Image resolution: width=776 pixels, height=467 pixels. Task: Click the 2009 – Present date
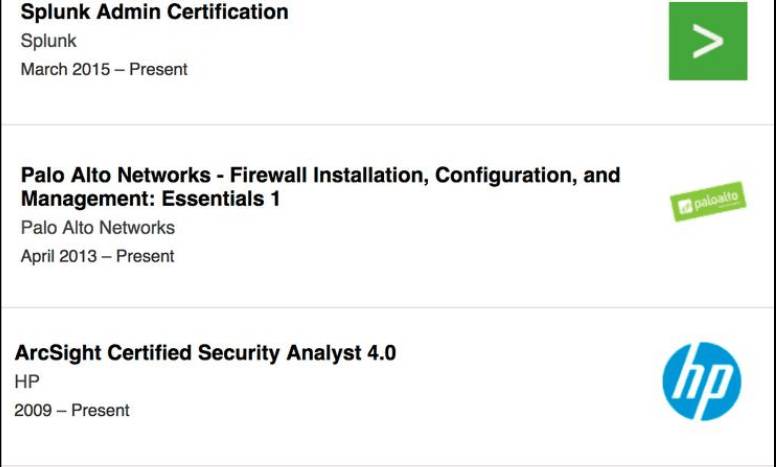tap(72, 410)
